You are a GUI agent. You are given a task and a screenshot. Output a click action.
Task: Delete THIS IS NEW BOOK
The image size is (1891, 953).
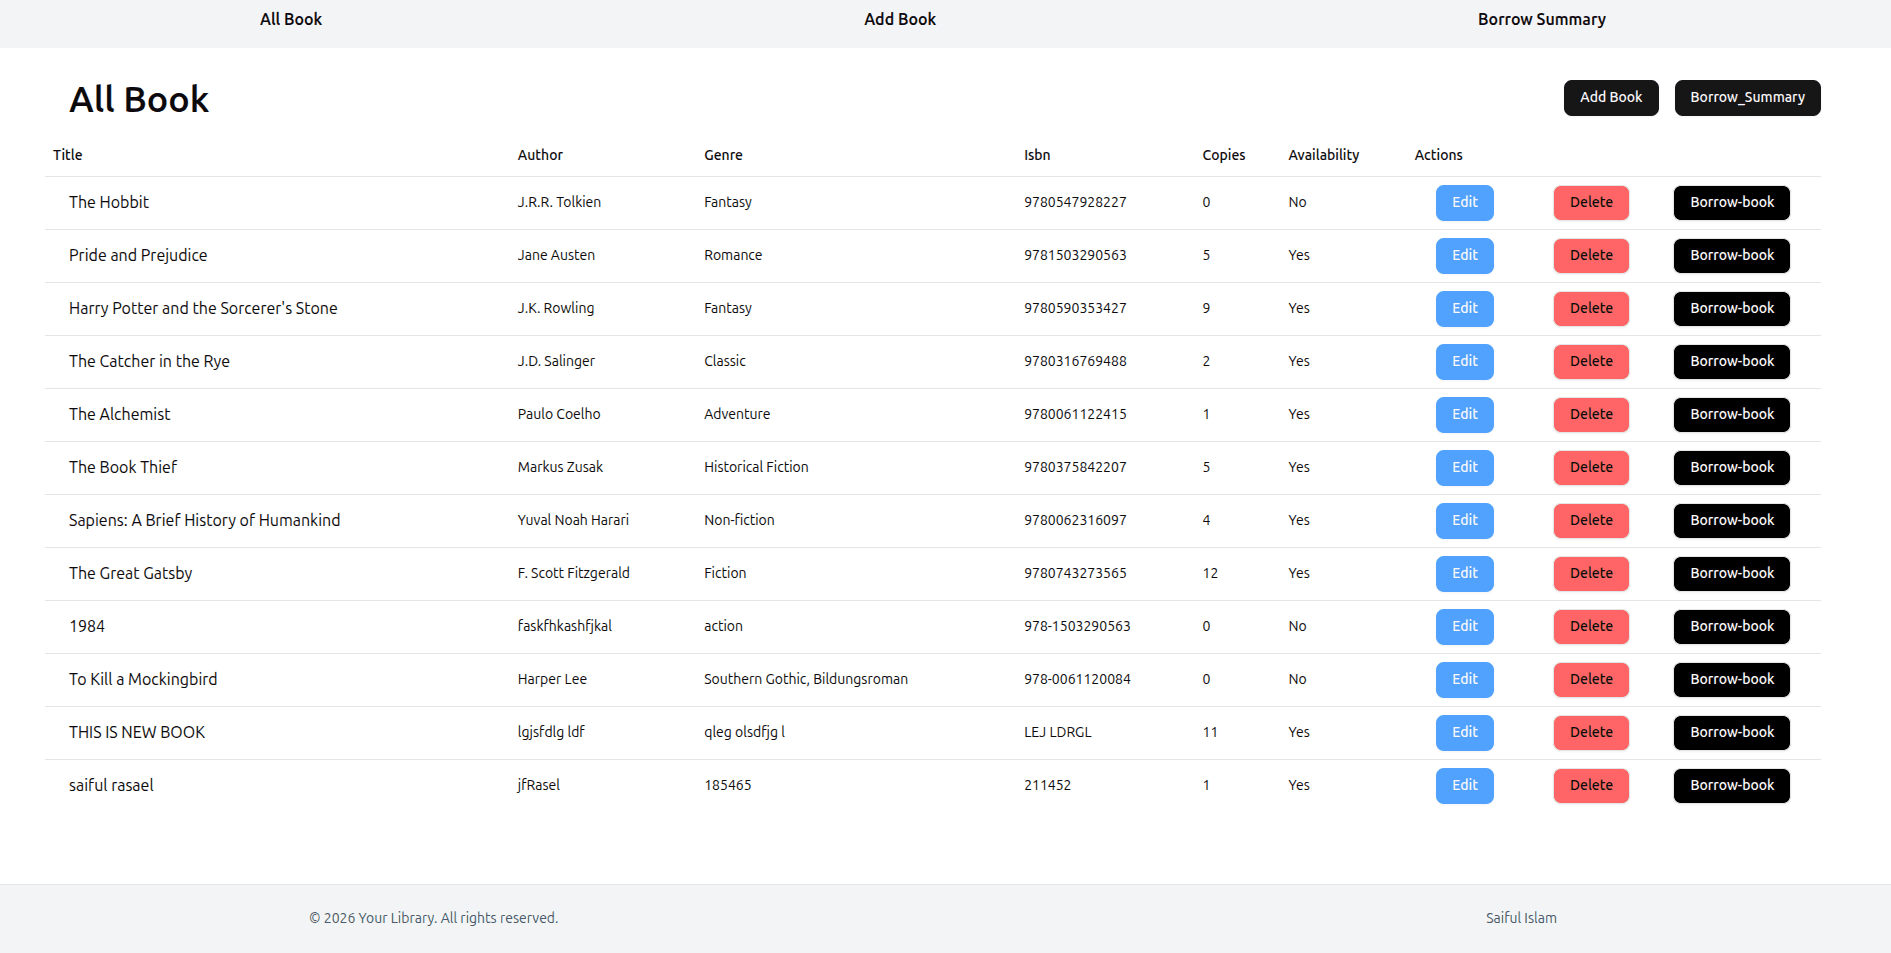[x=1591, y=732]
